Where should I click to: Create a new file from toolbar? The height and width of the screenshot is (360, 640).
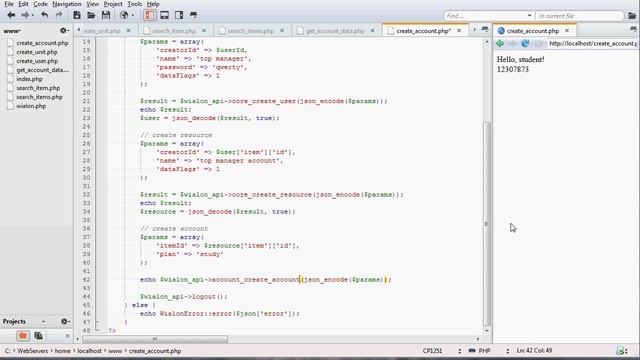click(77, 15)
